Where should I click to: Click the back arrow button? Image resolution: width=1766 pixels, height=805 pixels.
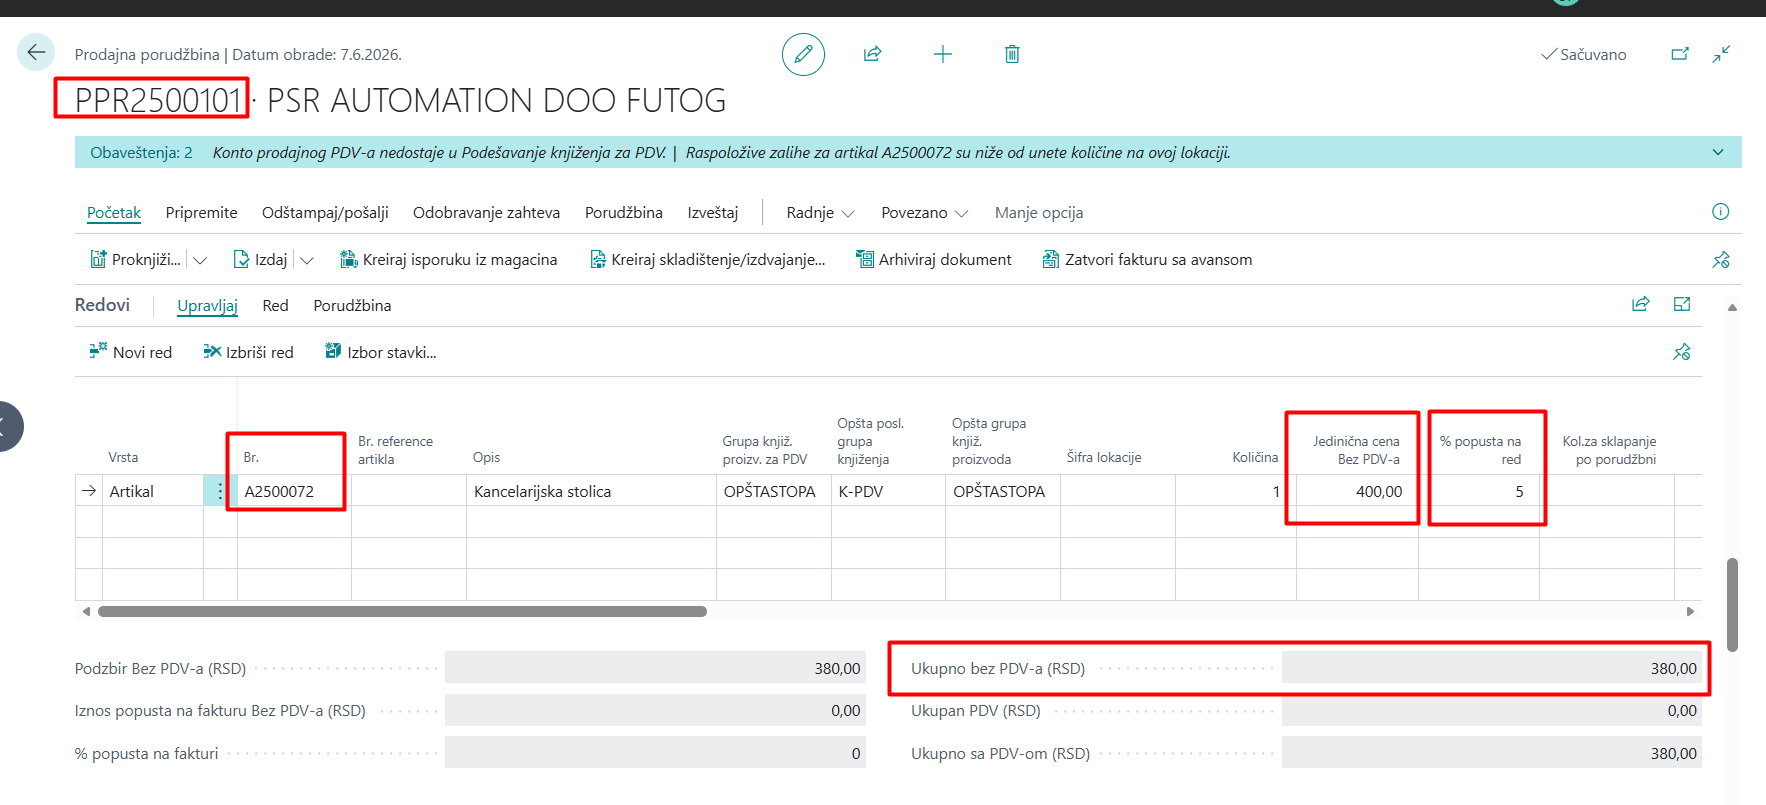[x=36, y=52]
